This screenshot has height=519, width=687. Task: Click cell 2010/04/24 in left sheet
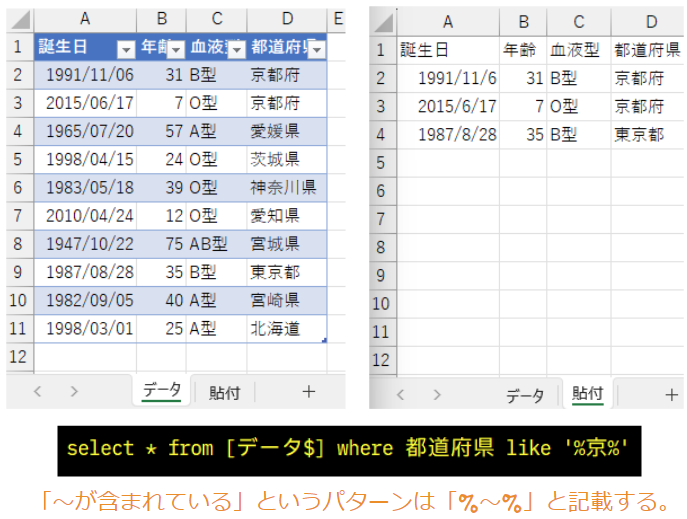(85, 216)
